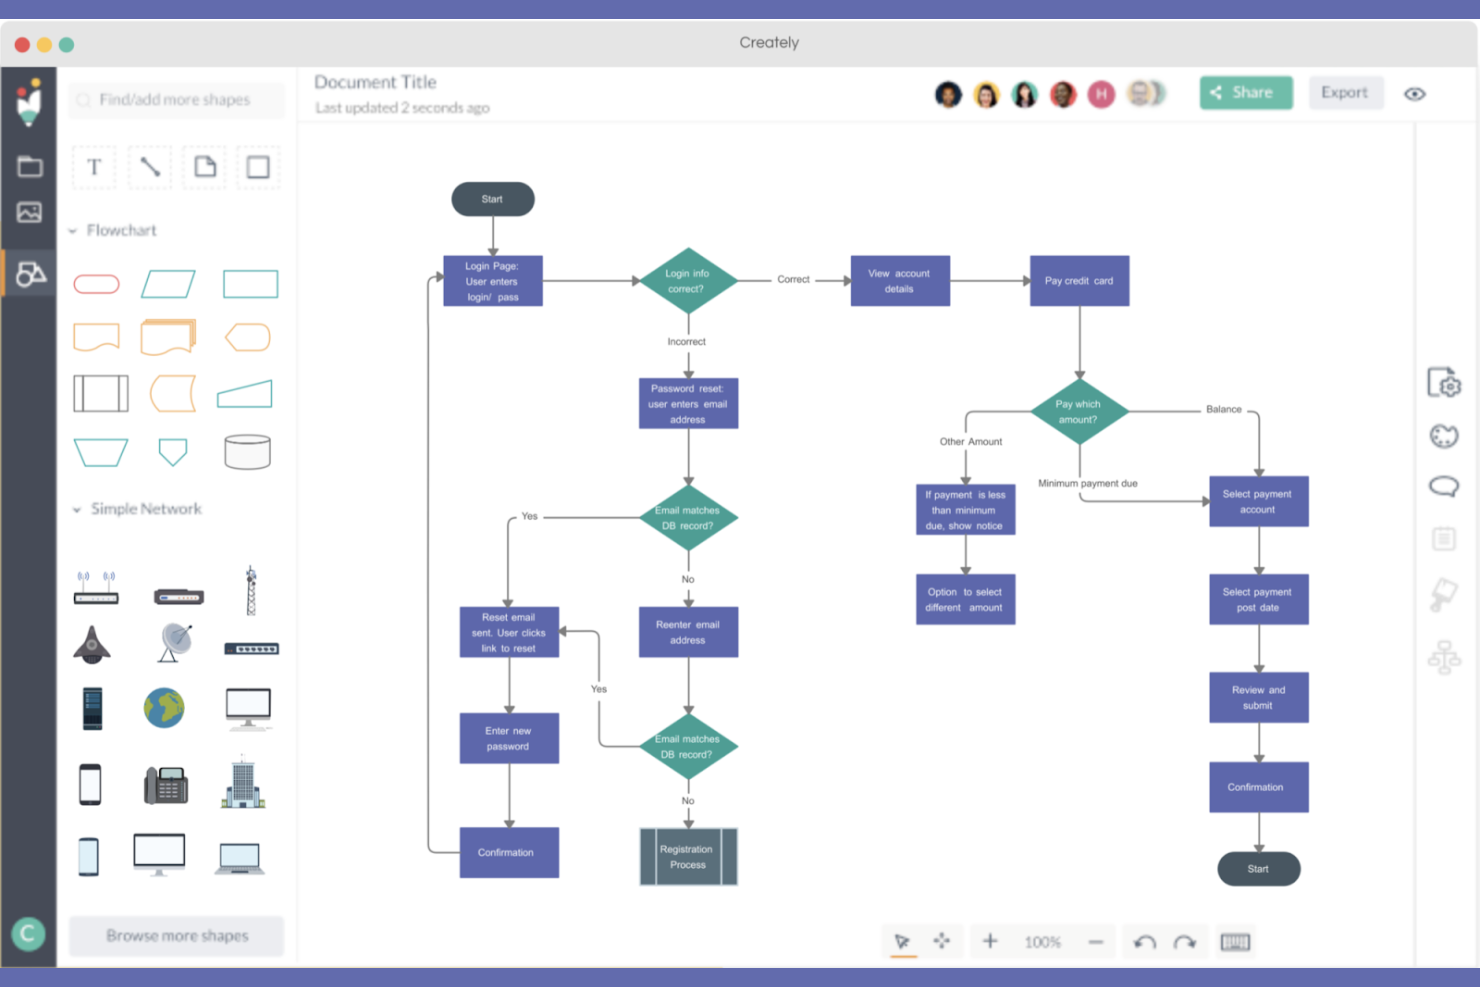
Task: Open the folder panel in sidebar
Action: click(29, 166)
